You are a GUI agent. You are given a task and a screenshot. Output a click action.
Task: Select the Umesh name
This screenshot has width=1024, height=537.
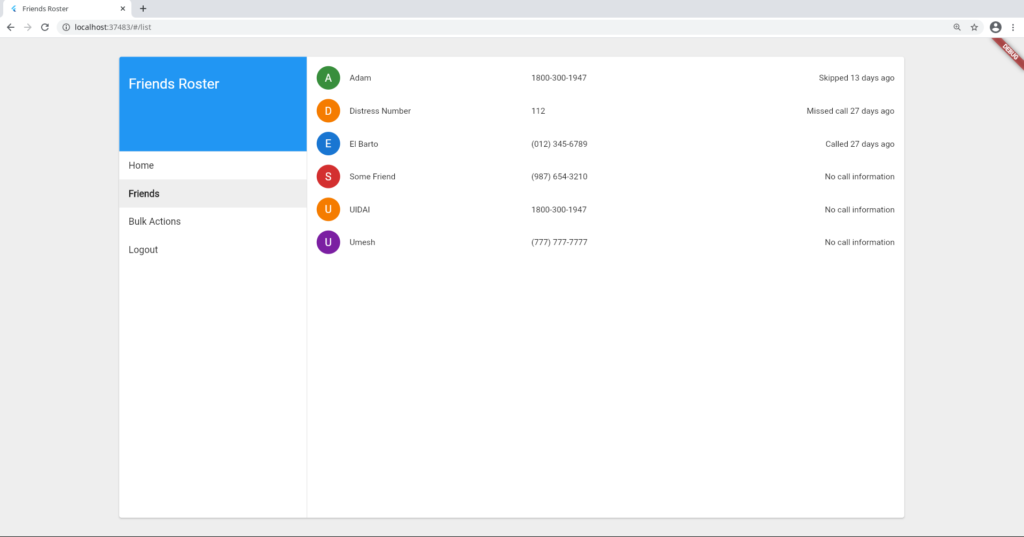[x=362, y=242]
